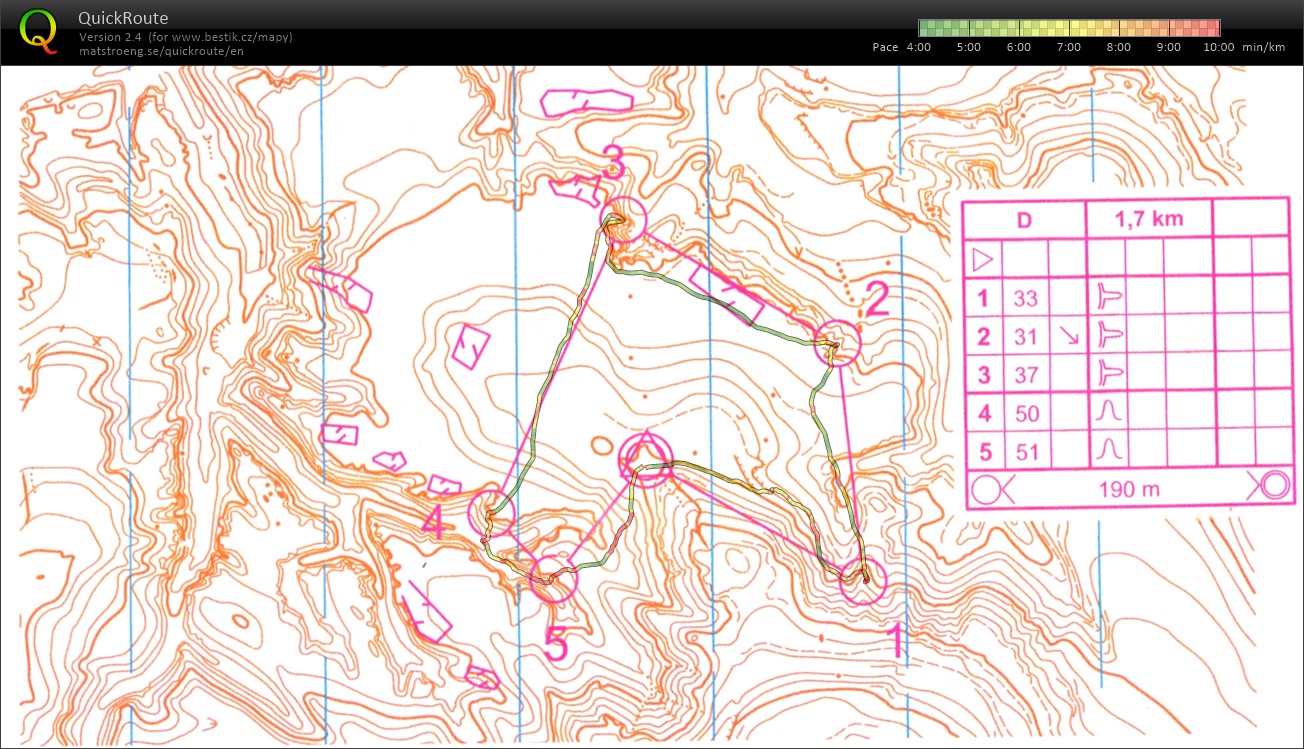This screenshot has width=1304, height=749.
Task: Click the 190 m finish distance text
Action: pos(1131,489)
